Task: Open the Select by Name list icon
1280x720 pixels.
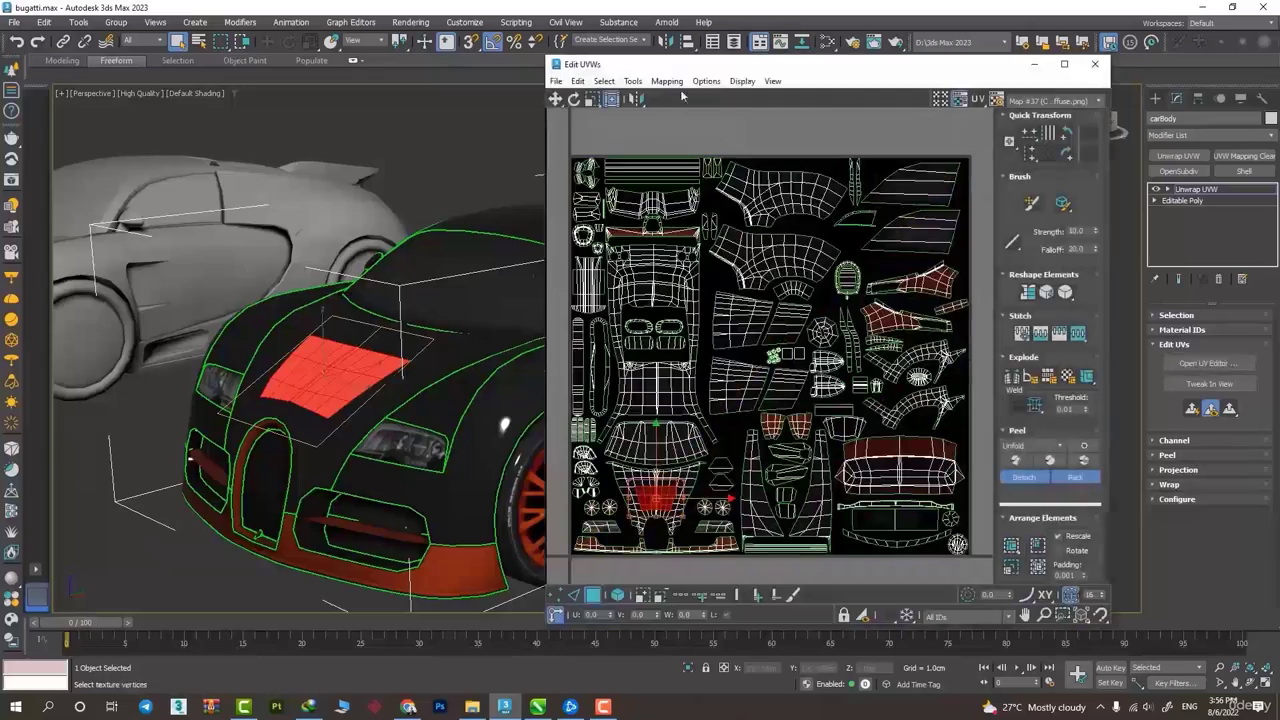Action: (x=199, y=42)
